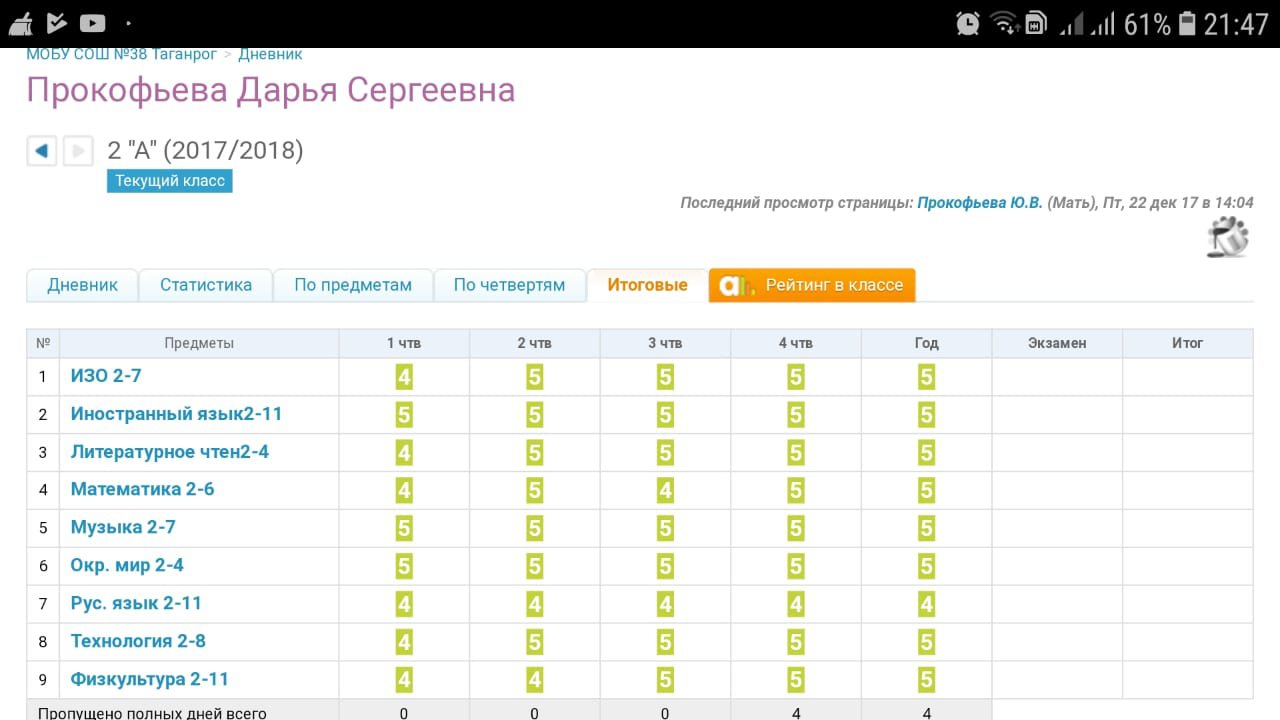Click the Рус. язык 2-11 third quarter grade 4
Image resolution: width=1280 pixels, height=720 pixels.
(665, 605)
